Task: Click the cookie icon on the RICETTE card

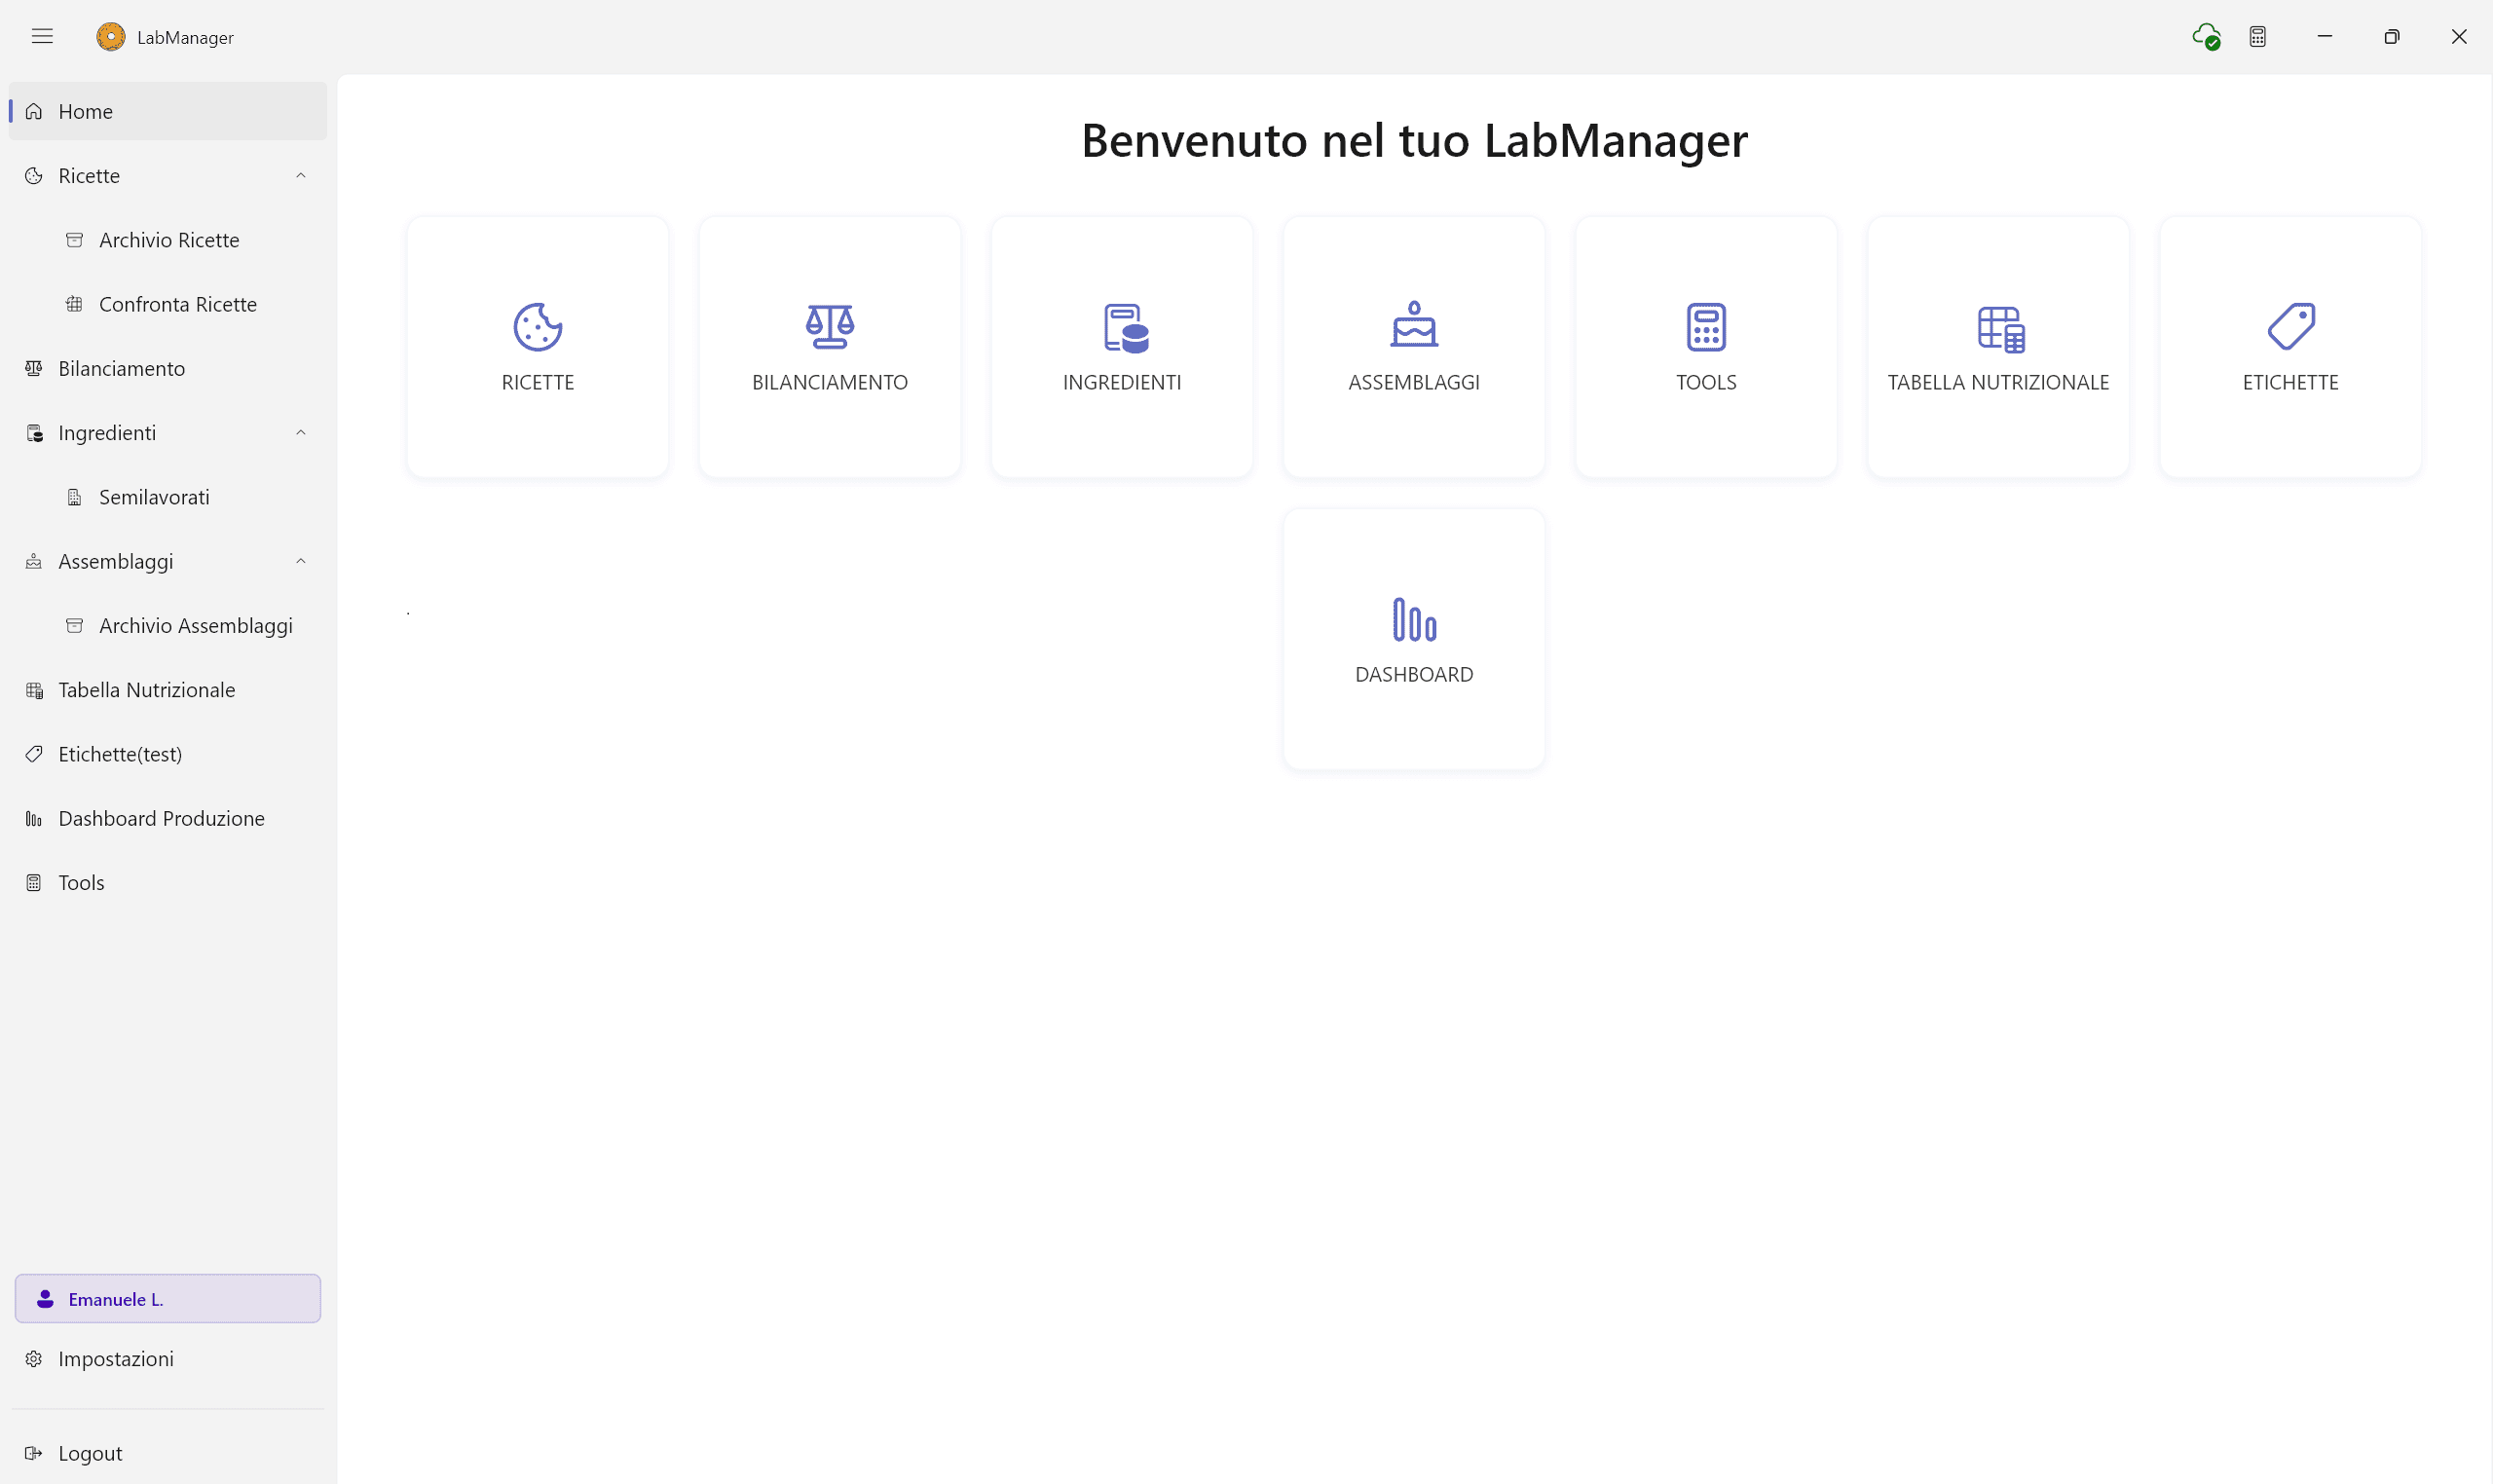Action: point(537,326)
